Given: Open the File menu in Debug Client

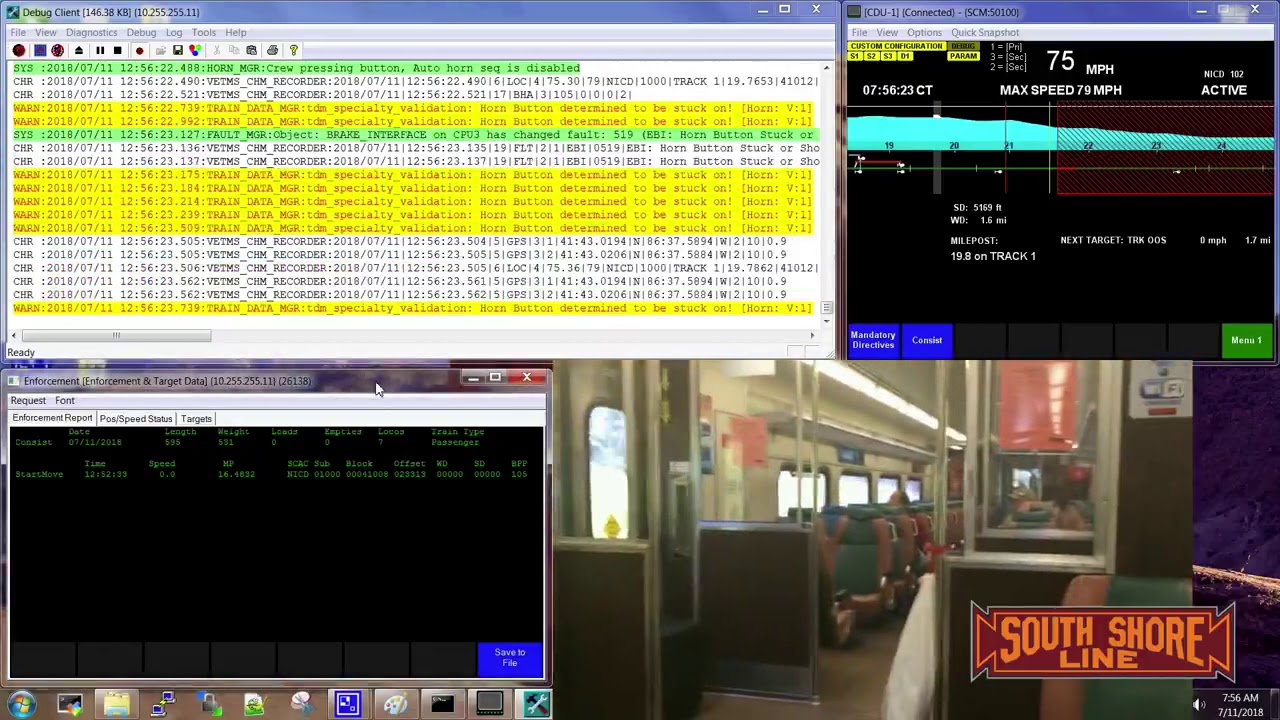Looking at the screenshot, I should click(18, 32).
